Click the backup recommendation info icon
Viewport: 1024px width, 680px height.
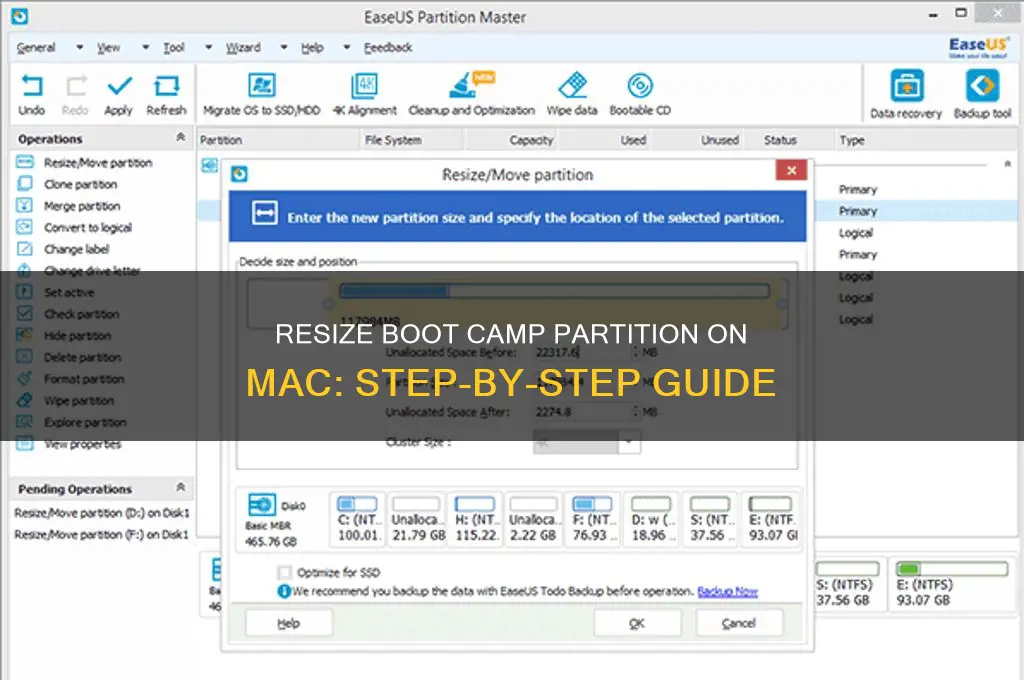[x=284, y=591]
